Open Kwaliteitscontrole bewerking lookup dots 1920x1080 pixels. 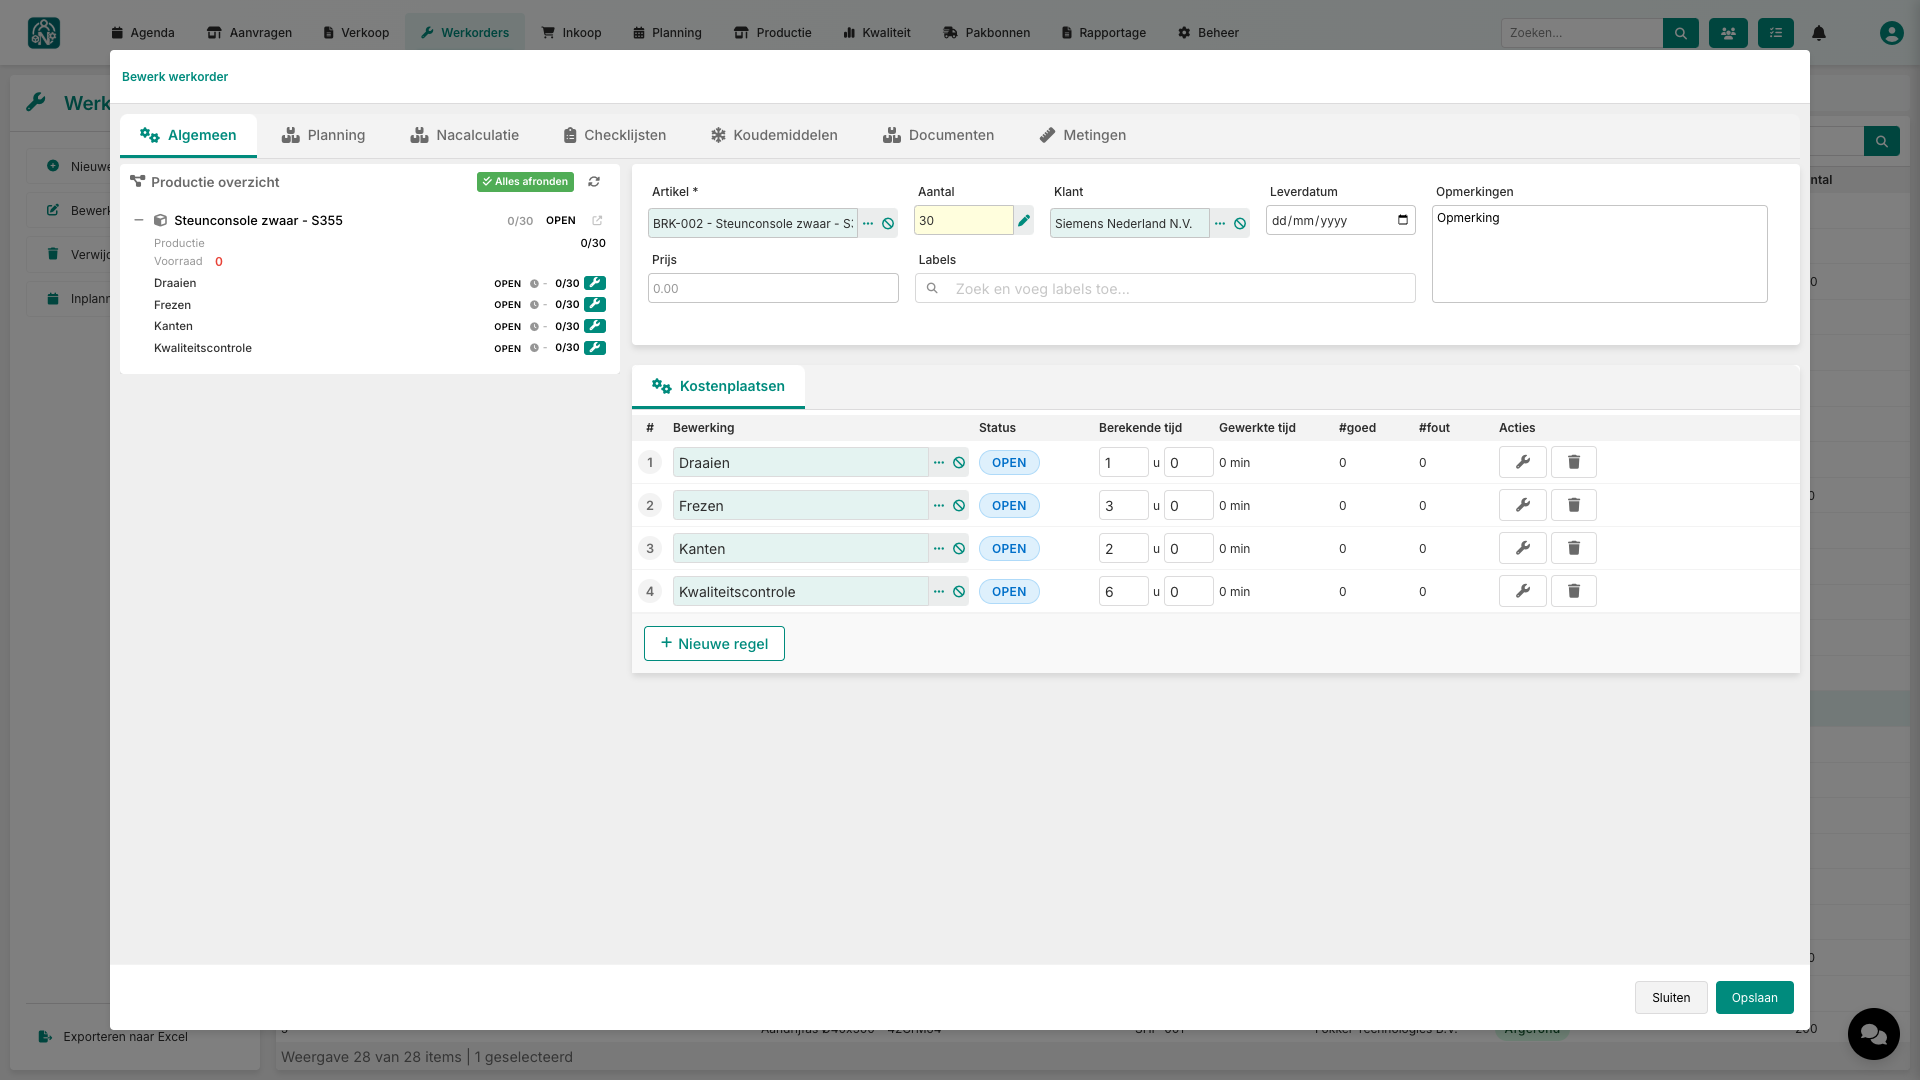[939, 592]
